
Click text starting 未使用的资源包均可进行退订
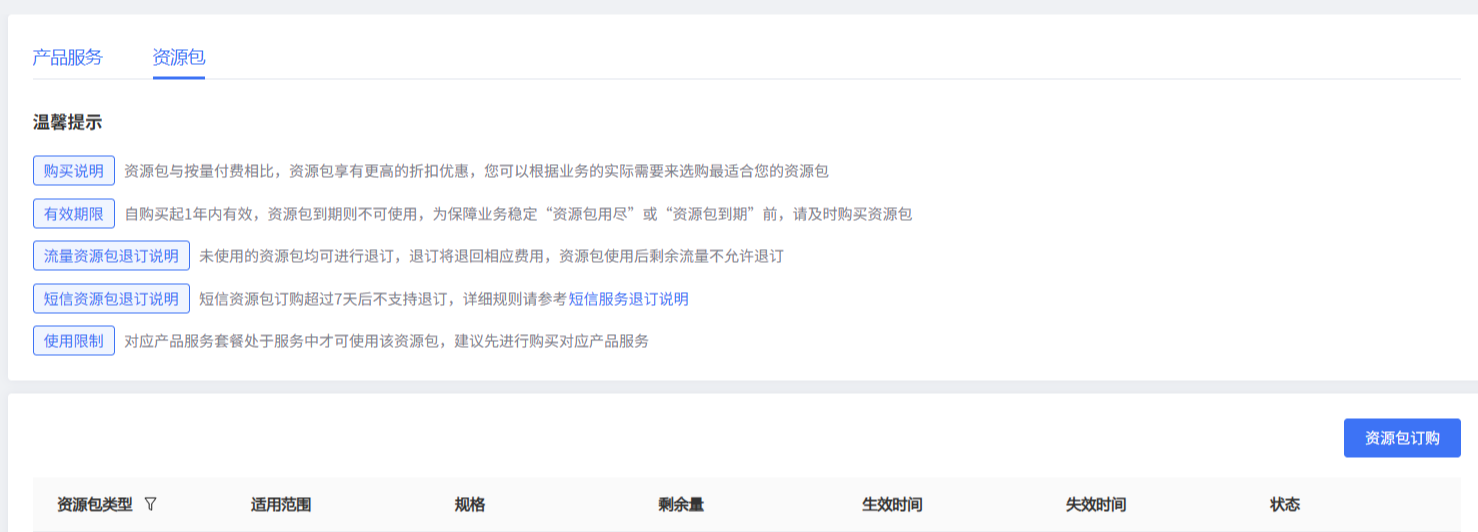pos(491,256)
